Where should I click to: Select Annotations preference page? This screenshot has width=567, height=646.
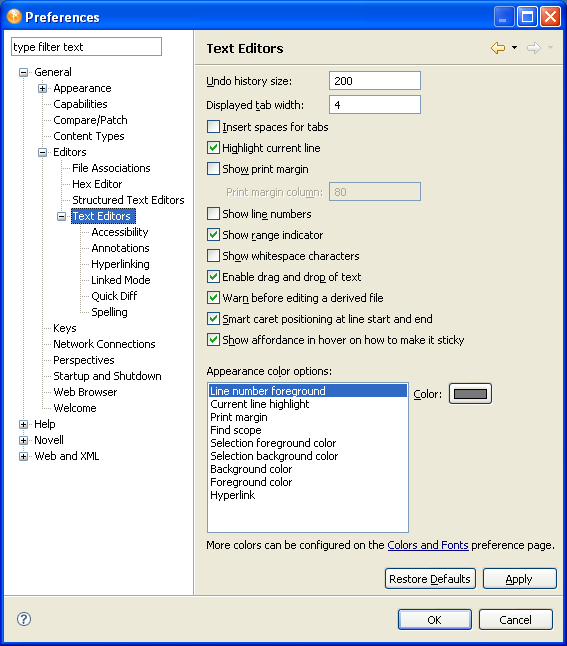[120, 248]
